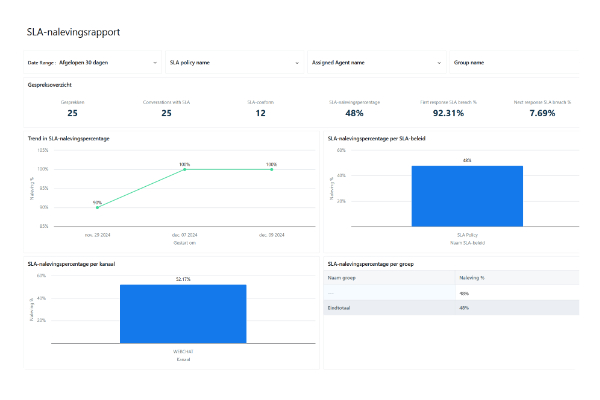Select the Gesprekken count of 25

72,113
